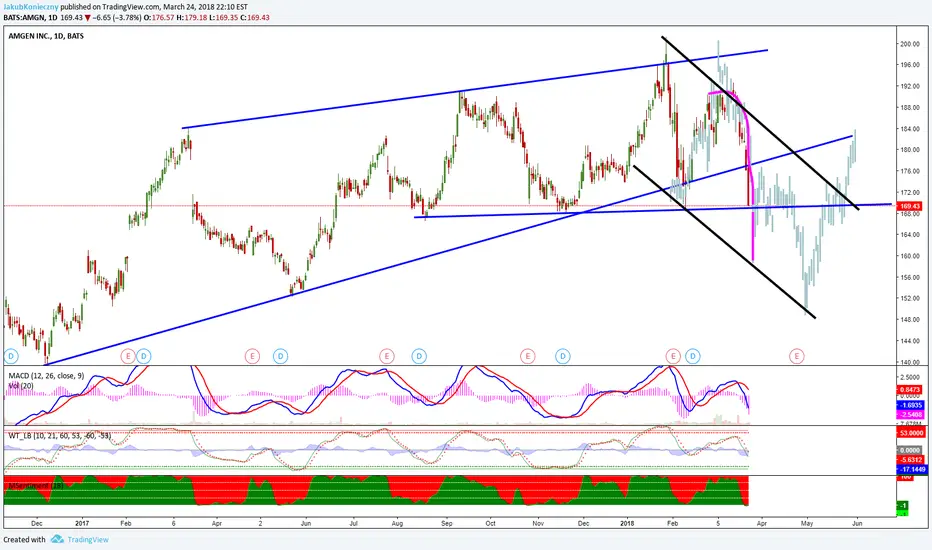This screenshot has width=932, height=550.
Task: Click the leftmost dividend marker in December 2016
Action: [11, 357]
